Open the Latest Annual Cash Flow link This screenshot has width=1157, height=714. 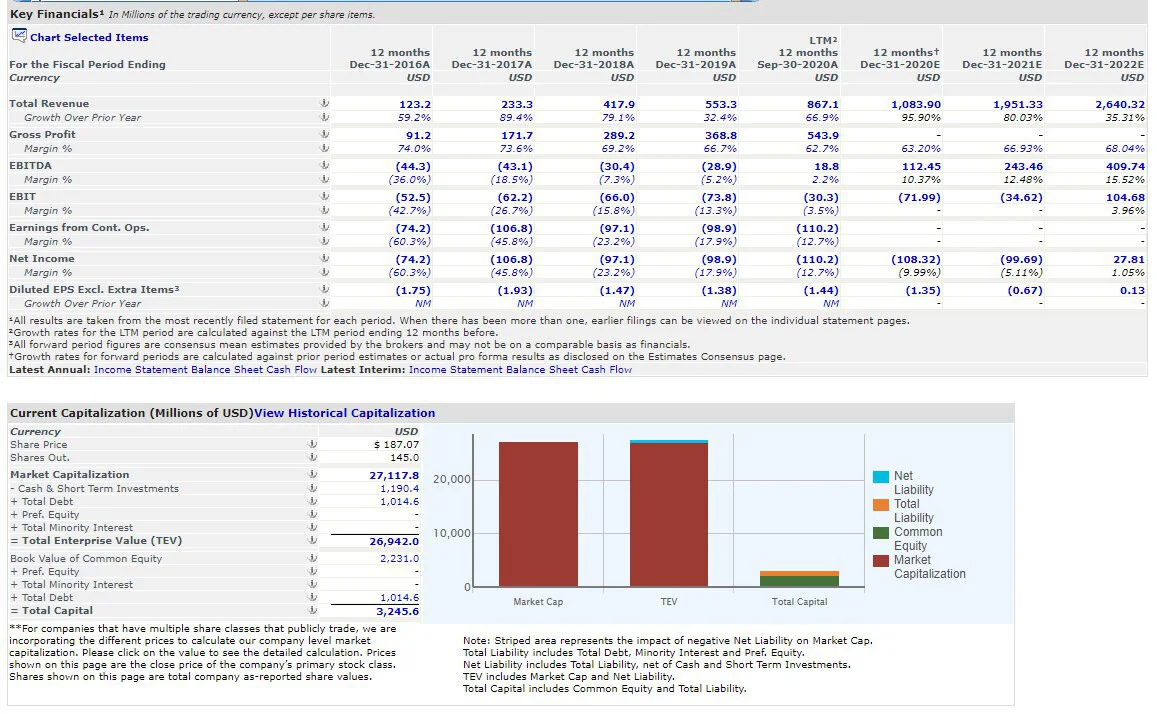(291, 370)
